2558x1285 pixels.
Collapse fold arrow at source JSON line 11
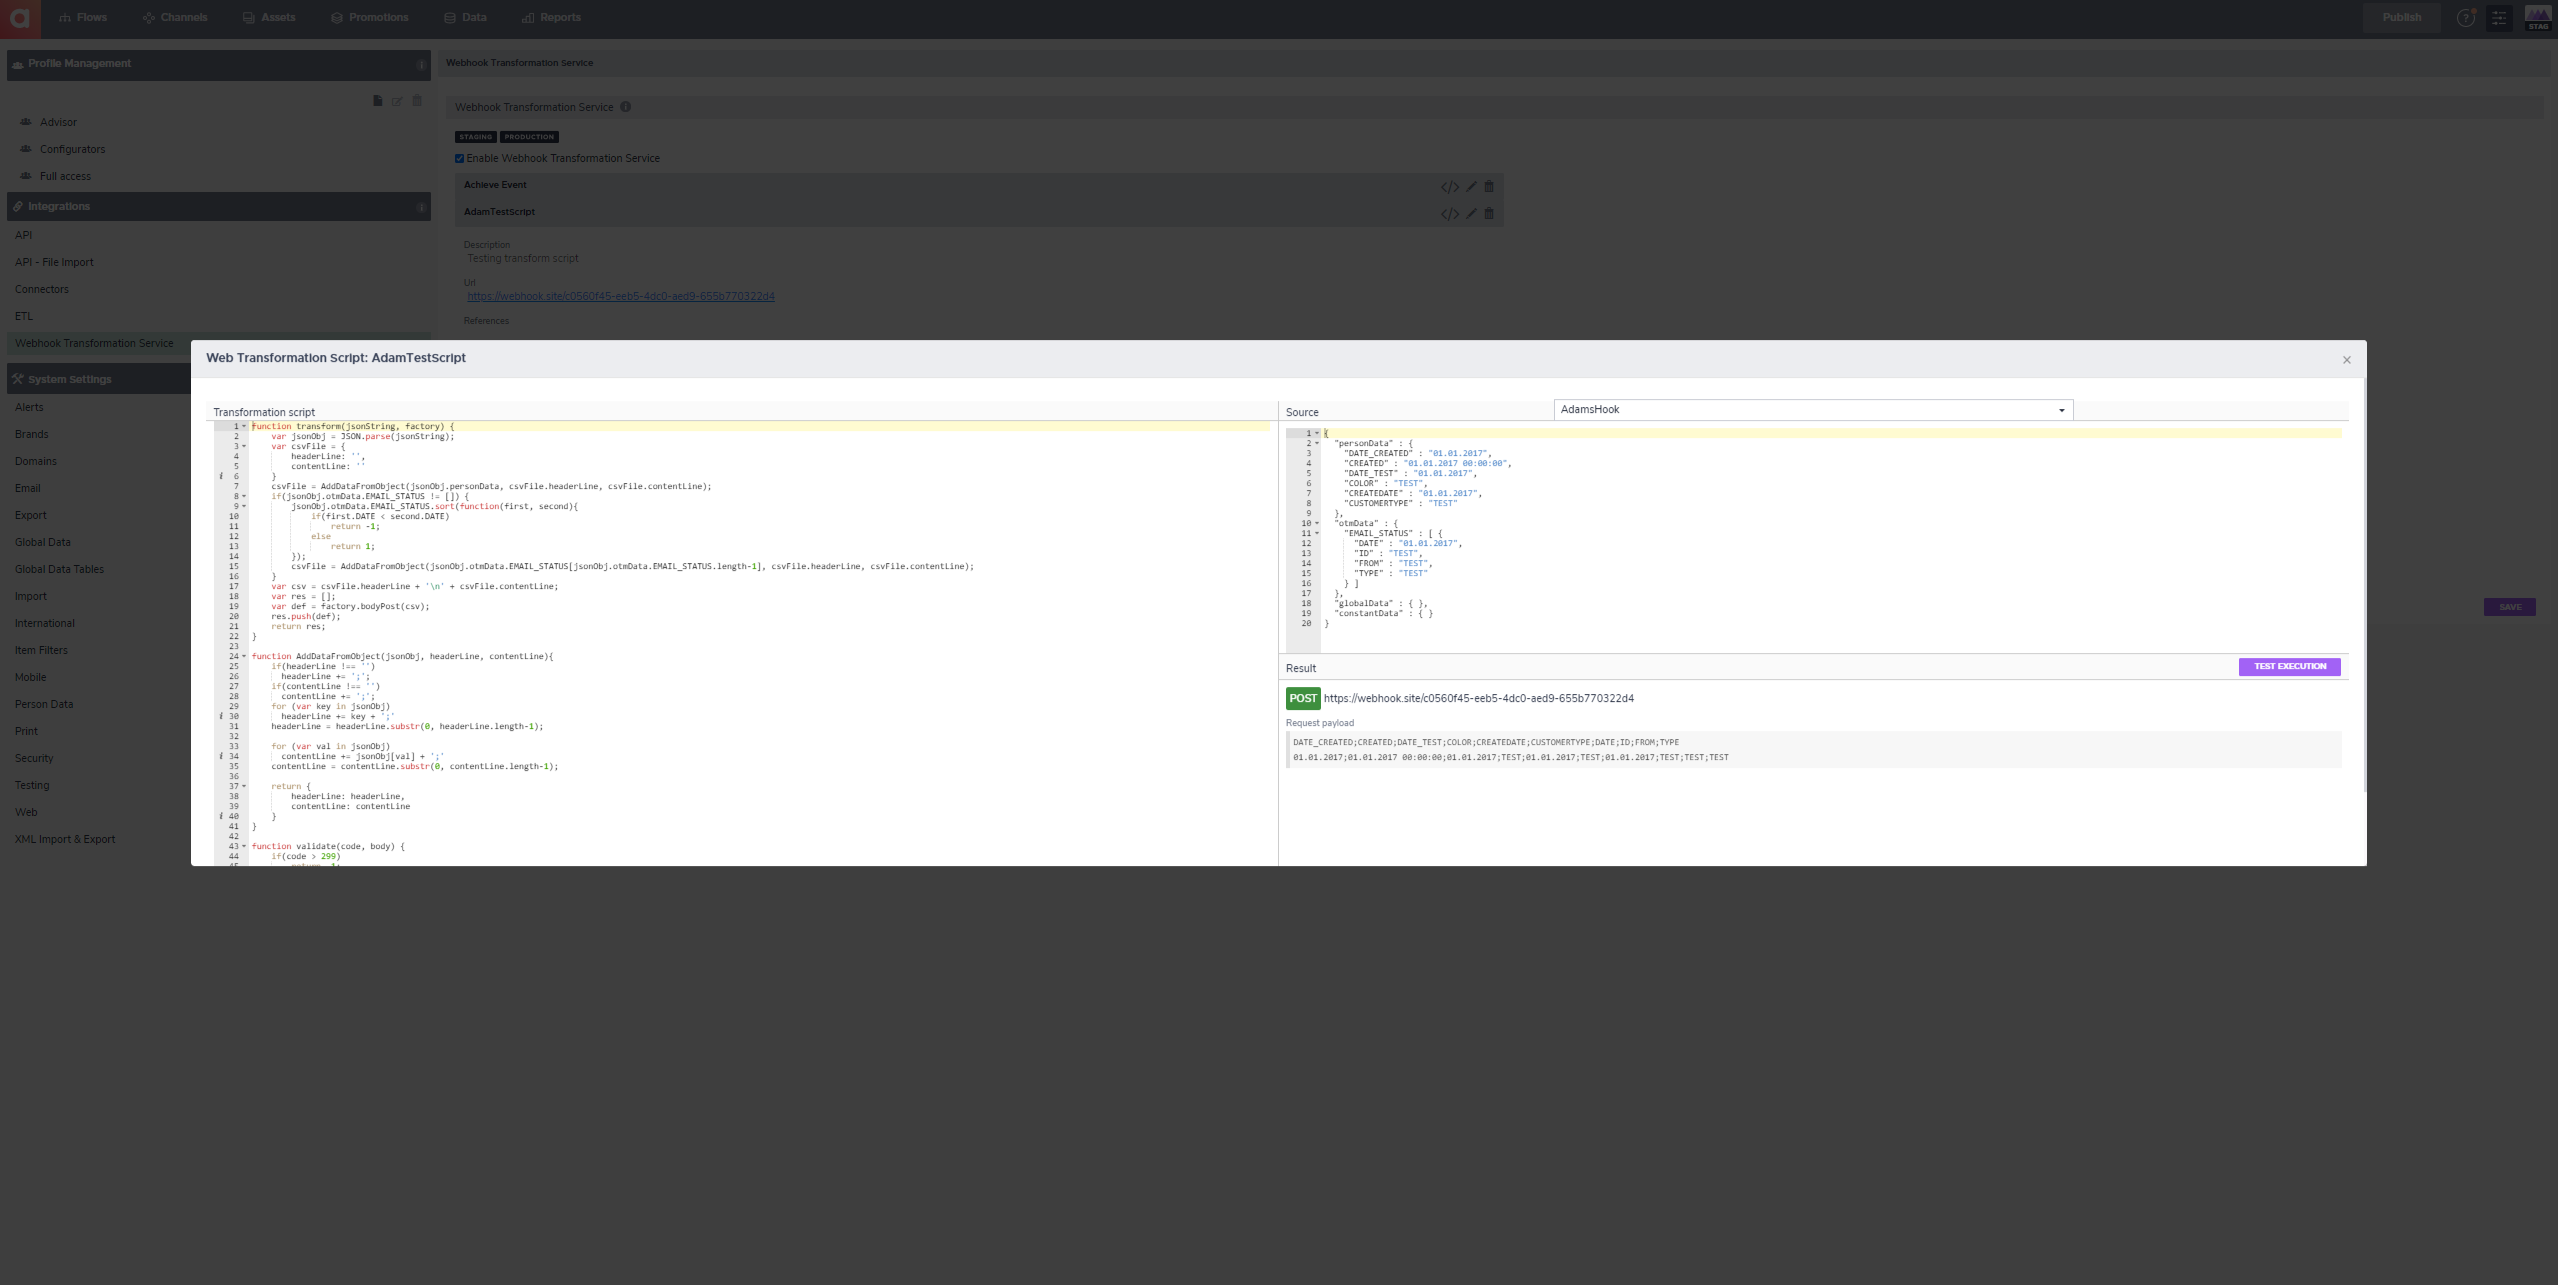coord(1317,533)
